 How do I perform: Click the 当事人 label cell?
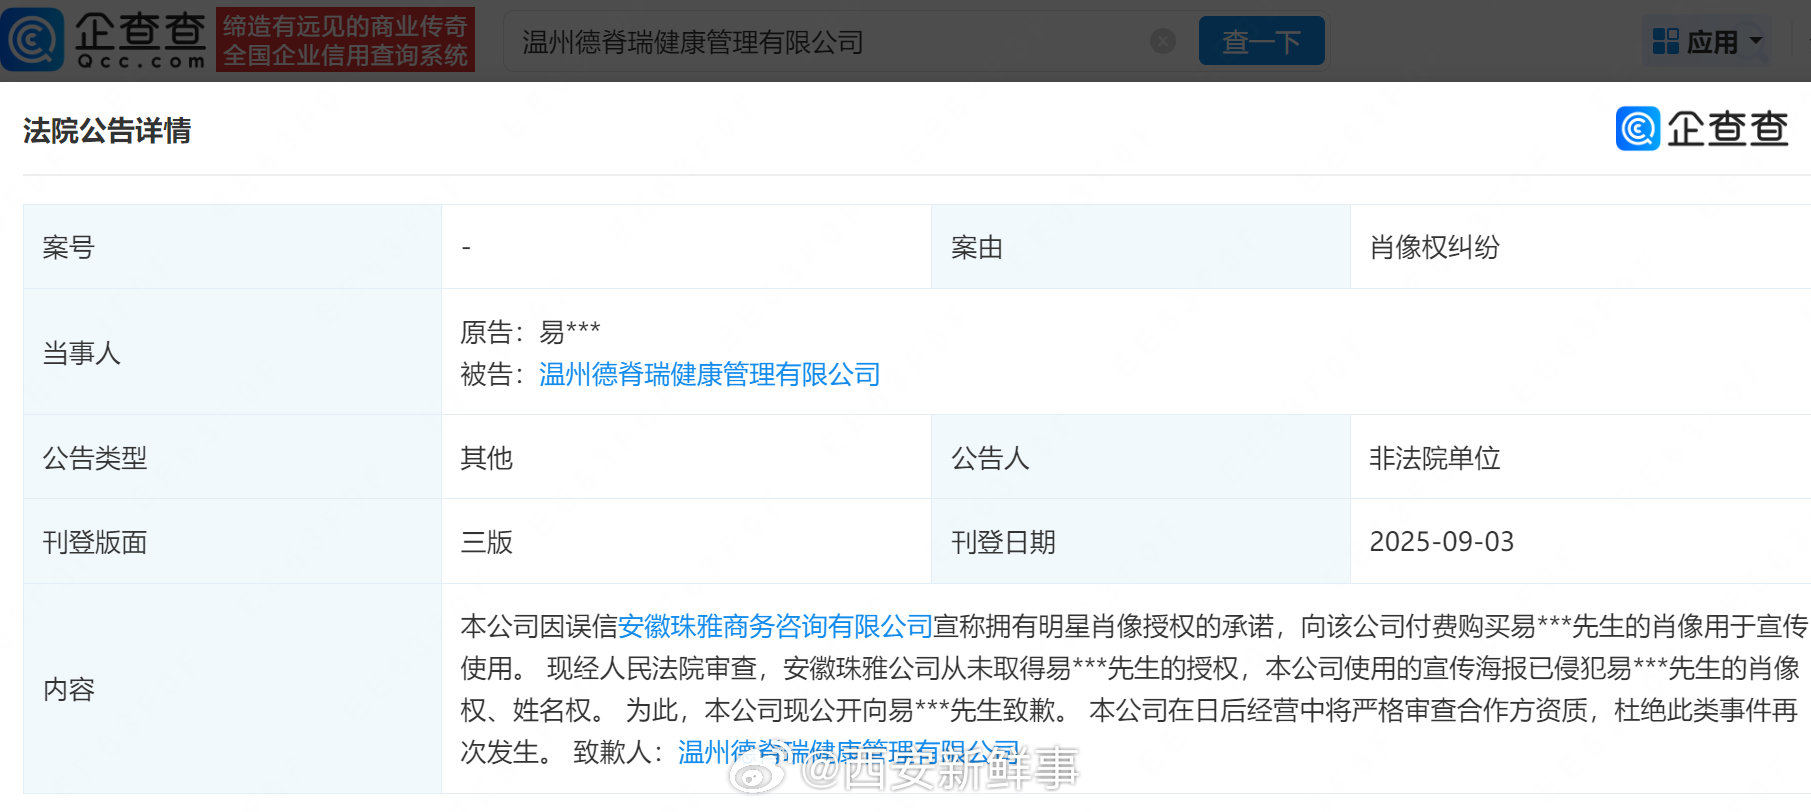coord(232,352)
